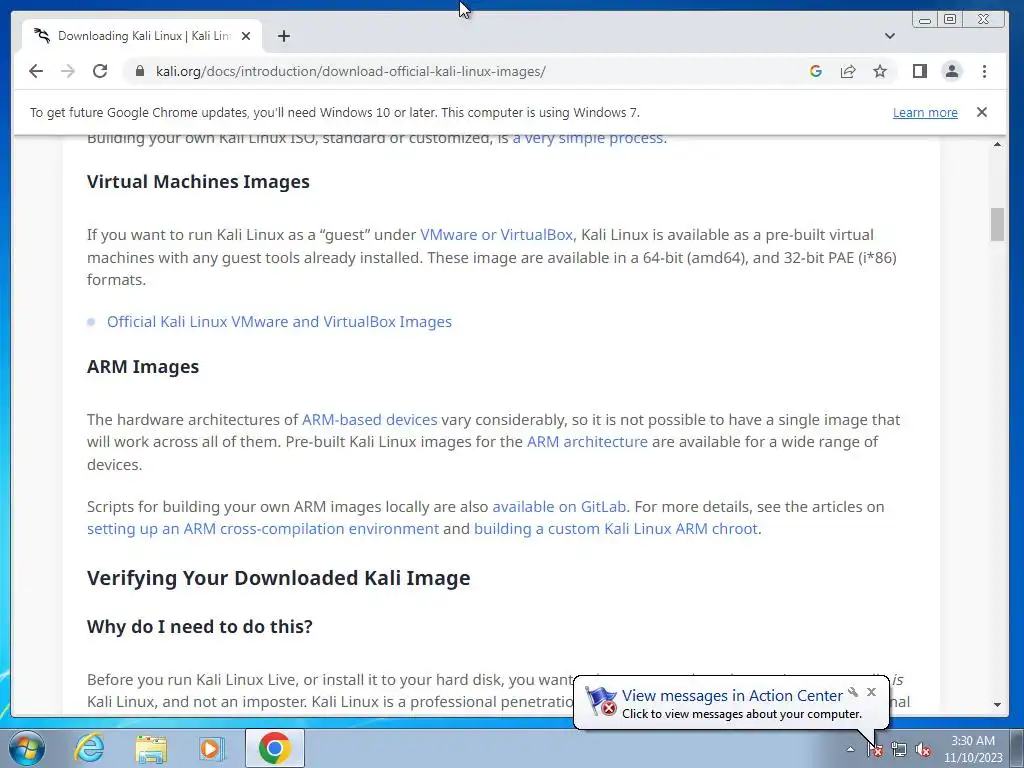Click the page scrollbar thumb
Viewport: 1024px width, 768px height.
[x=997, y=225]
